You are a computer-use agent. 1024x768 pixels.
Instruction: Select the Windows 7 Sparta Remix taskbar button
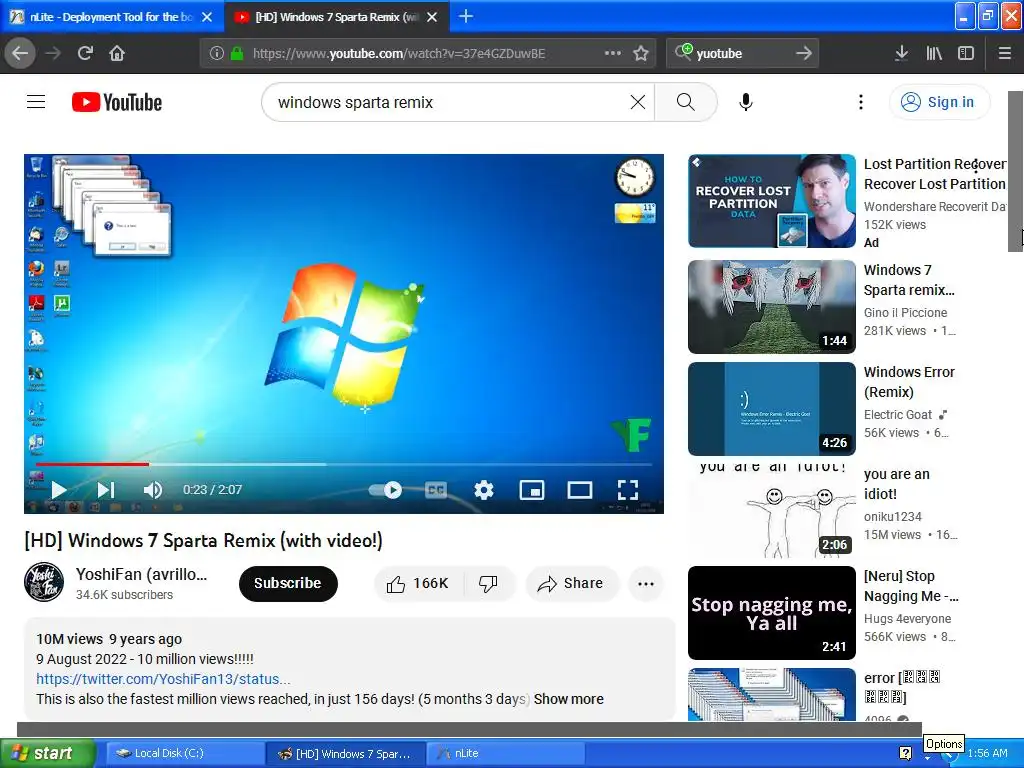click(x=346, y=753)
